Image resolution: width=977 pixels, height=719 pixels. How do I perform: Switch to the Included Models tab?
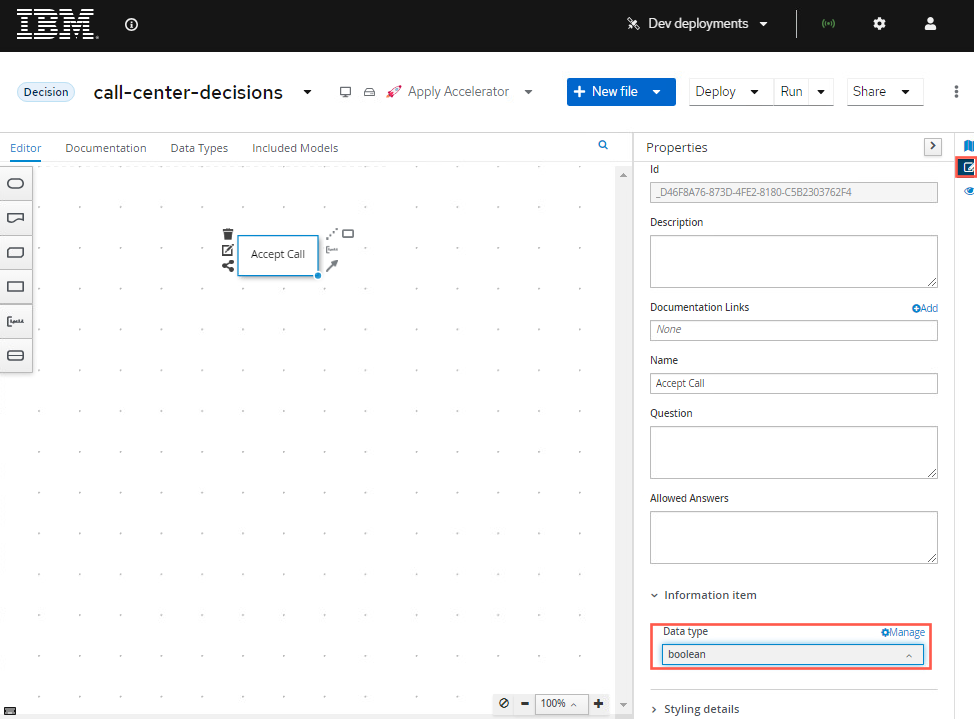click(295, 148)
